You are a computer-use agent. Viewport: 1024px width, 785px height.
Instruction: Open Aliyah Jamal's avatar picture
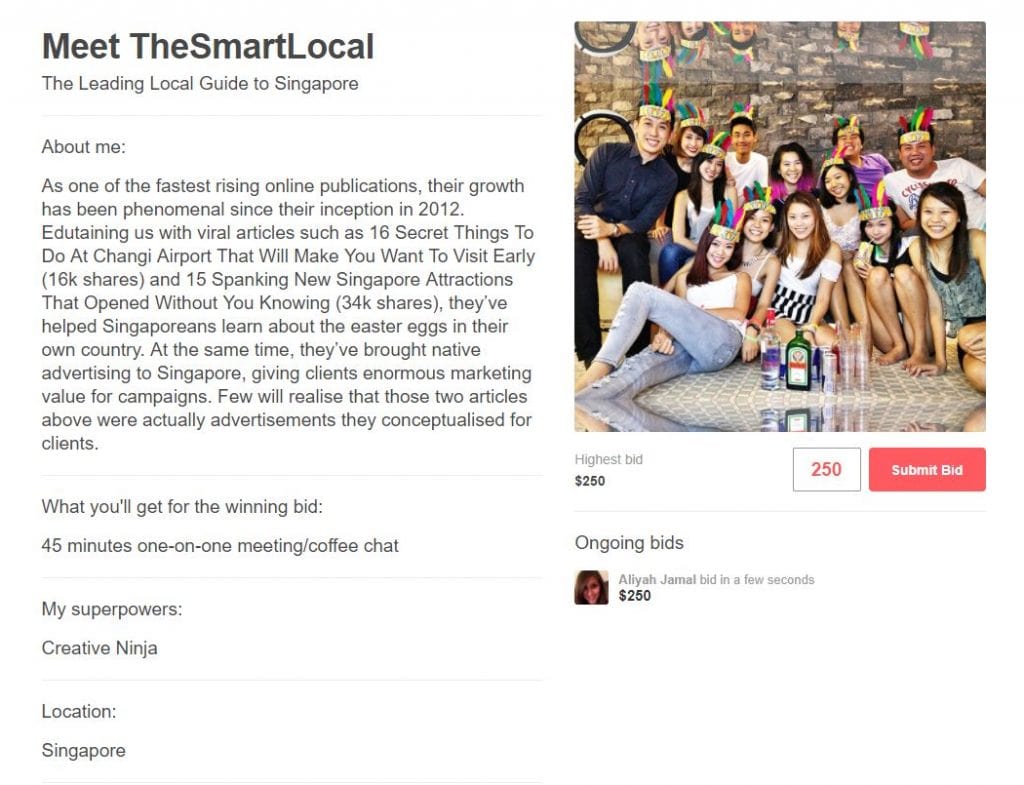pyautogui.click(x=591, y=587)
